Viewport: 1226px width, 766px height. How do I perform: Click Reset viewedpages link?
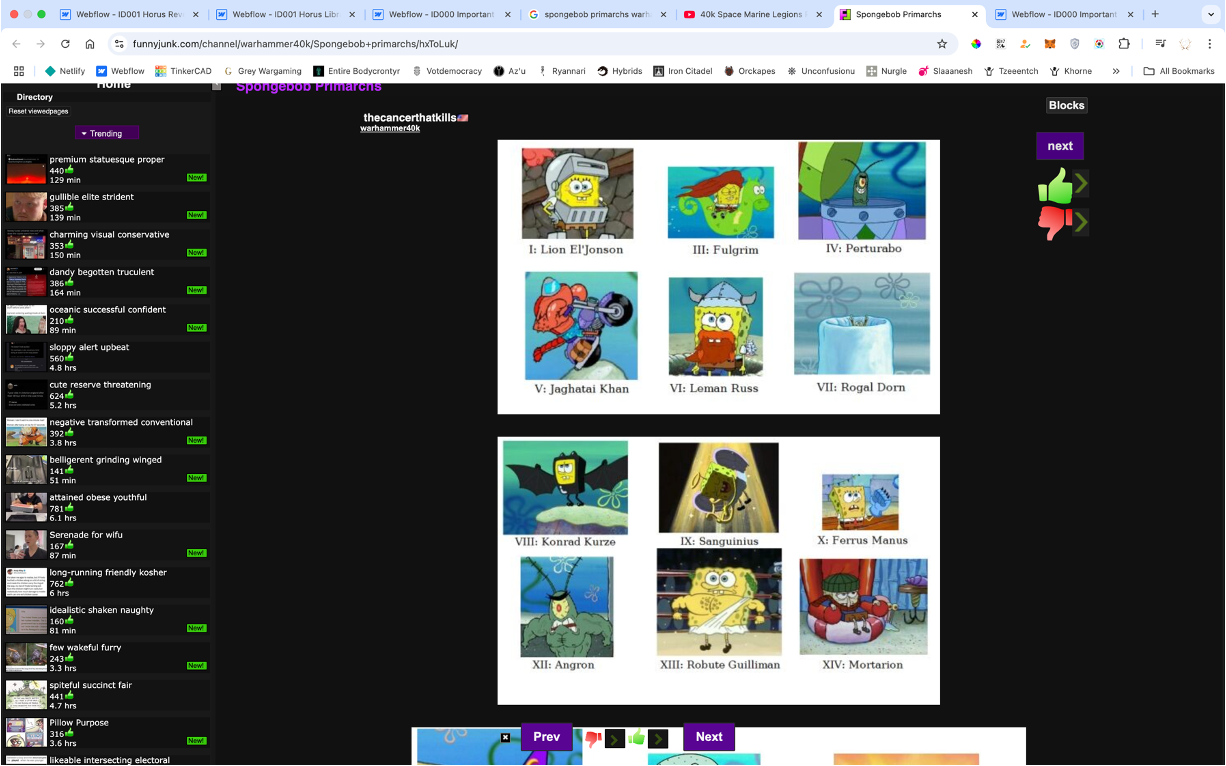click(39, 111)
